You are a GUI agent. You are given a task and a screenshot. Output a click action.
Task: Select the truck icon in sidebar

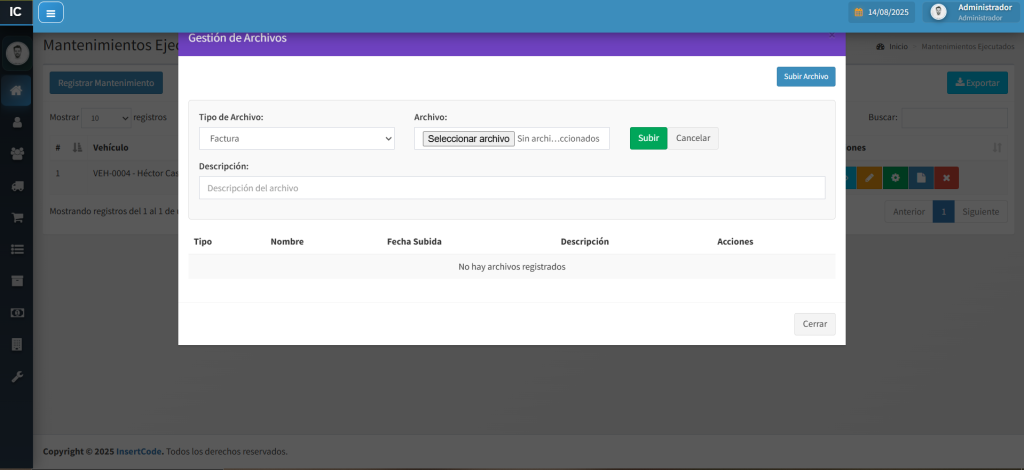click(x=16, y=185)
